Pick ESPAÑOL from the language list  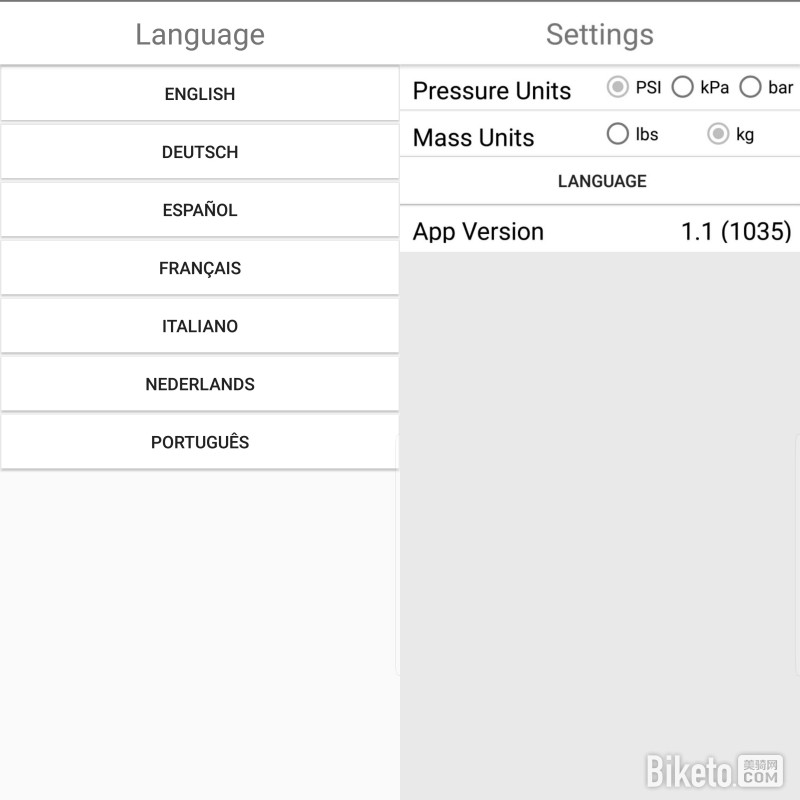tap(200, 210)
